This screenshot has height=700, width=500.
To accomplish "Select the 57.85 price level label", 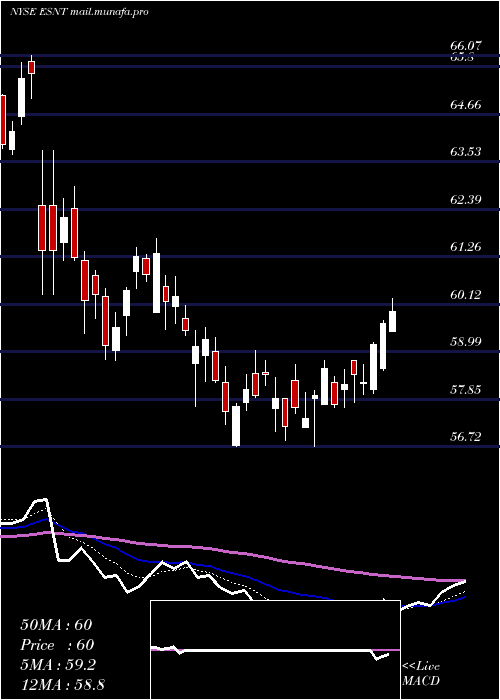I will pyautogui.click(x=466, y=389).
